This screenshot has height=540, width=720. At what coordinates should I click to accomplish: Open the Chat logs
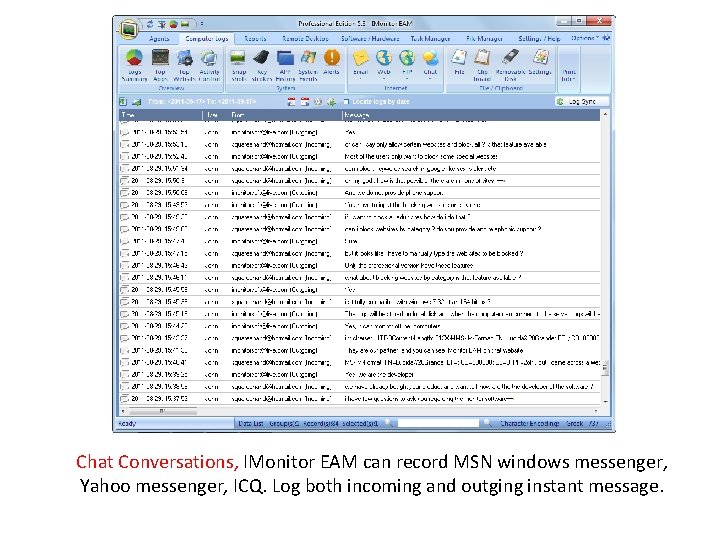pos(430,63)
